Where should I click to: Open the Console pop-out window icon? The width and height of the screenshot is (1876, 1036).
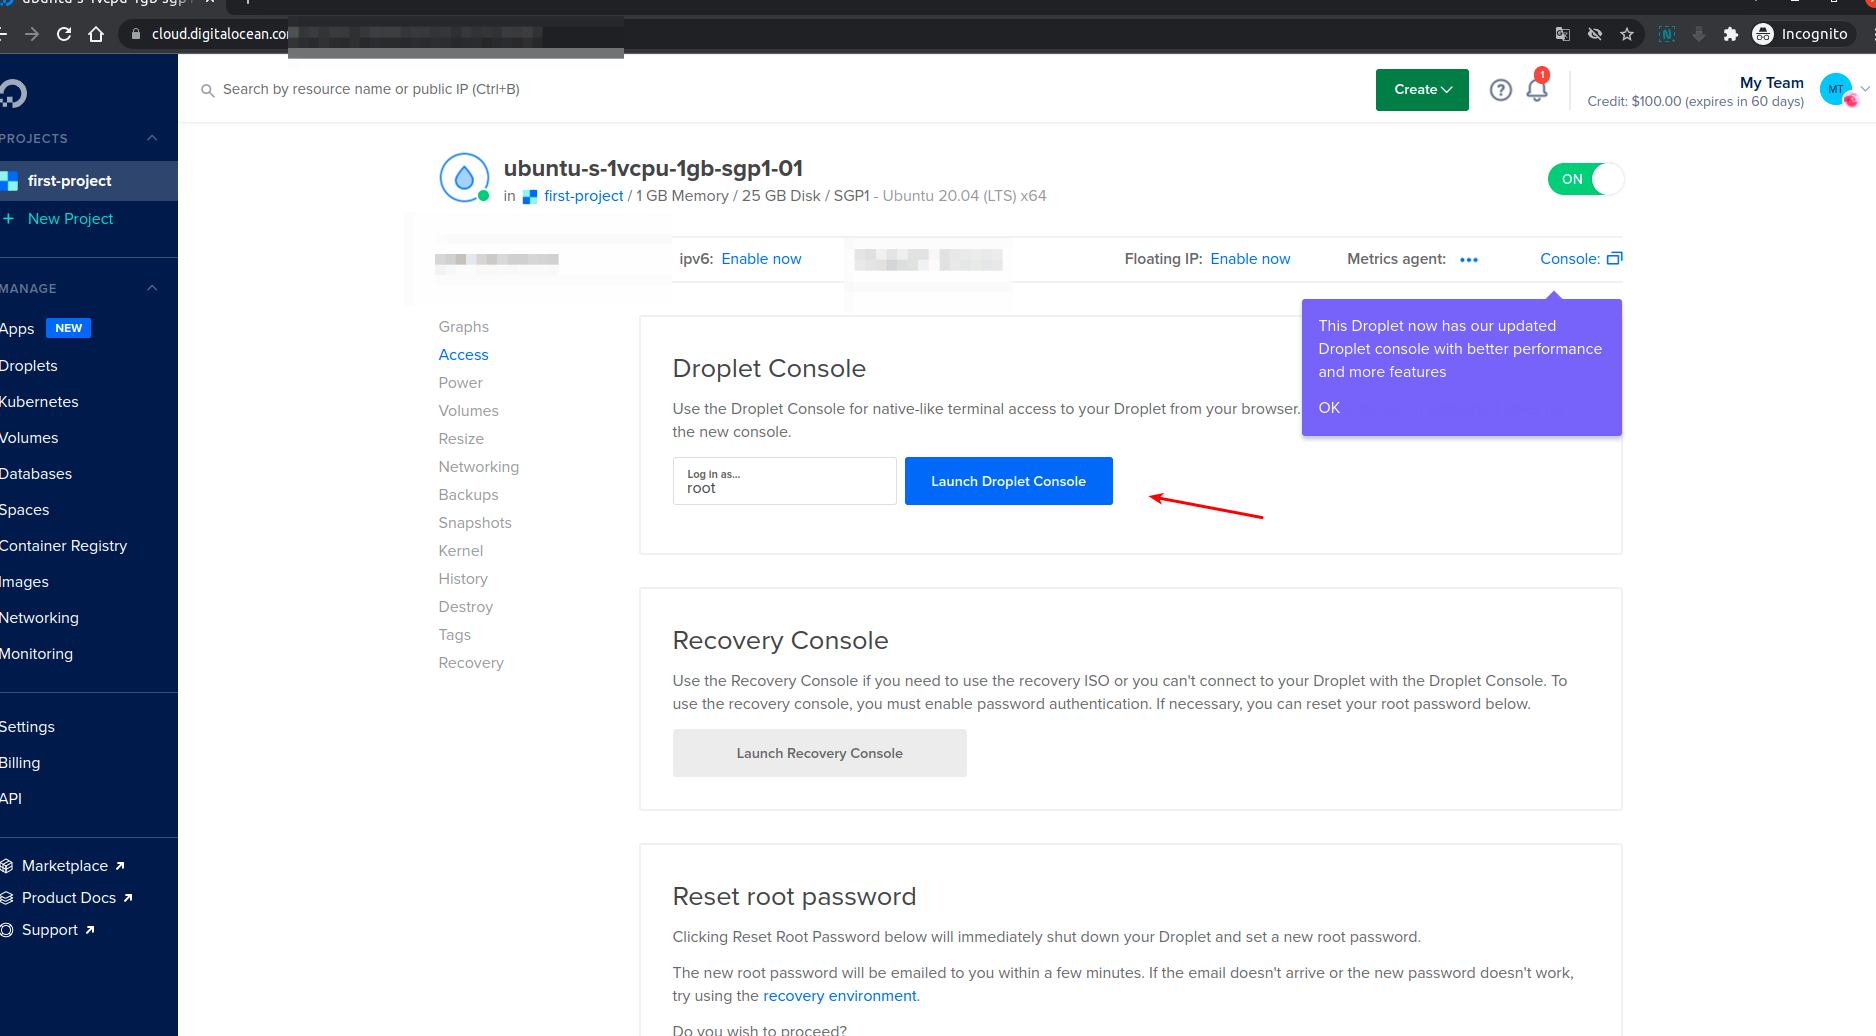[1615, 258]
